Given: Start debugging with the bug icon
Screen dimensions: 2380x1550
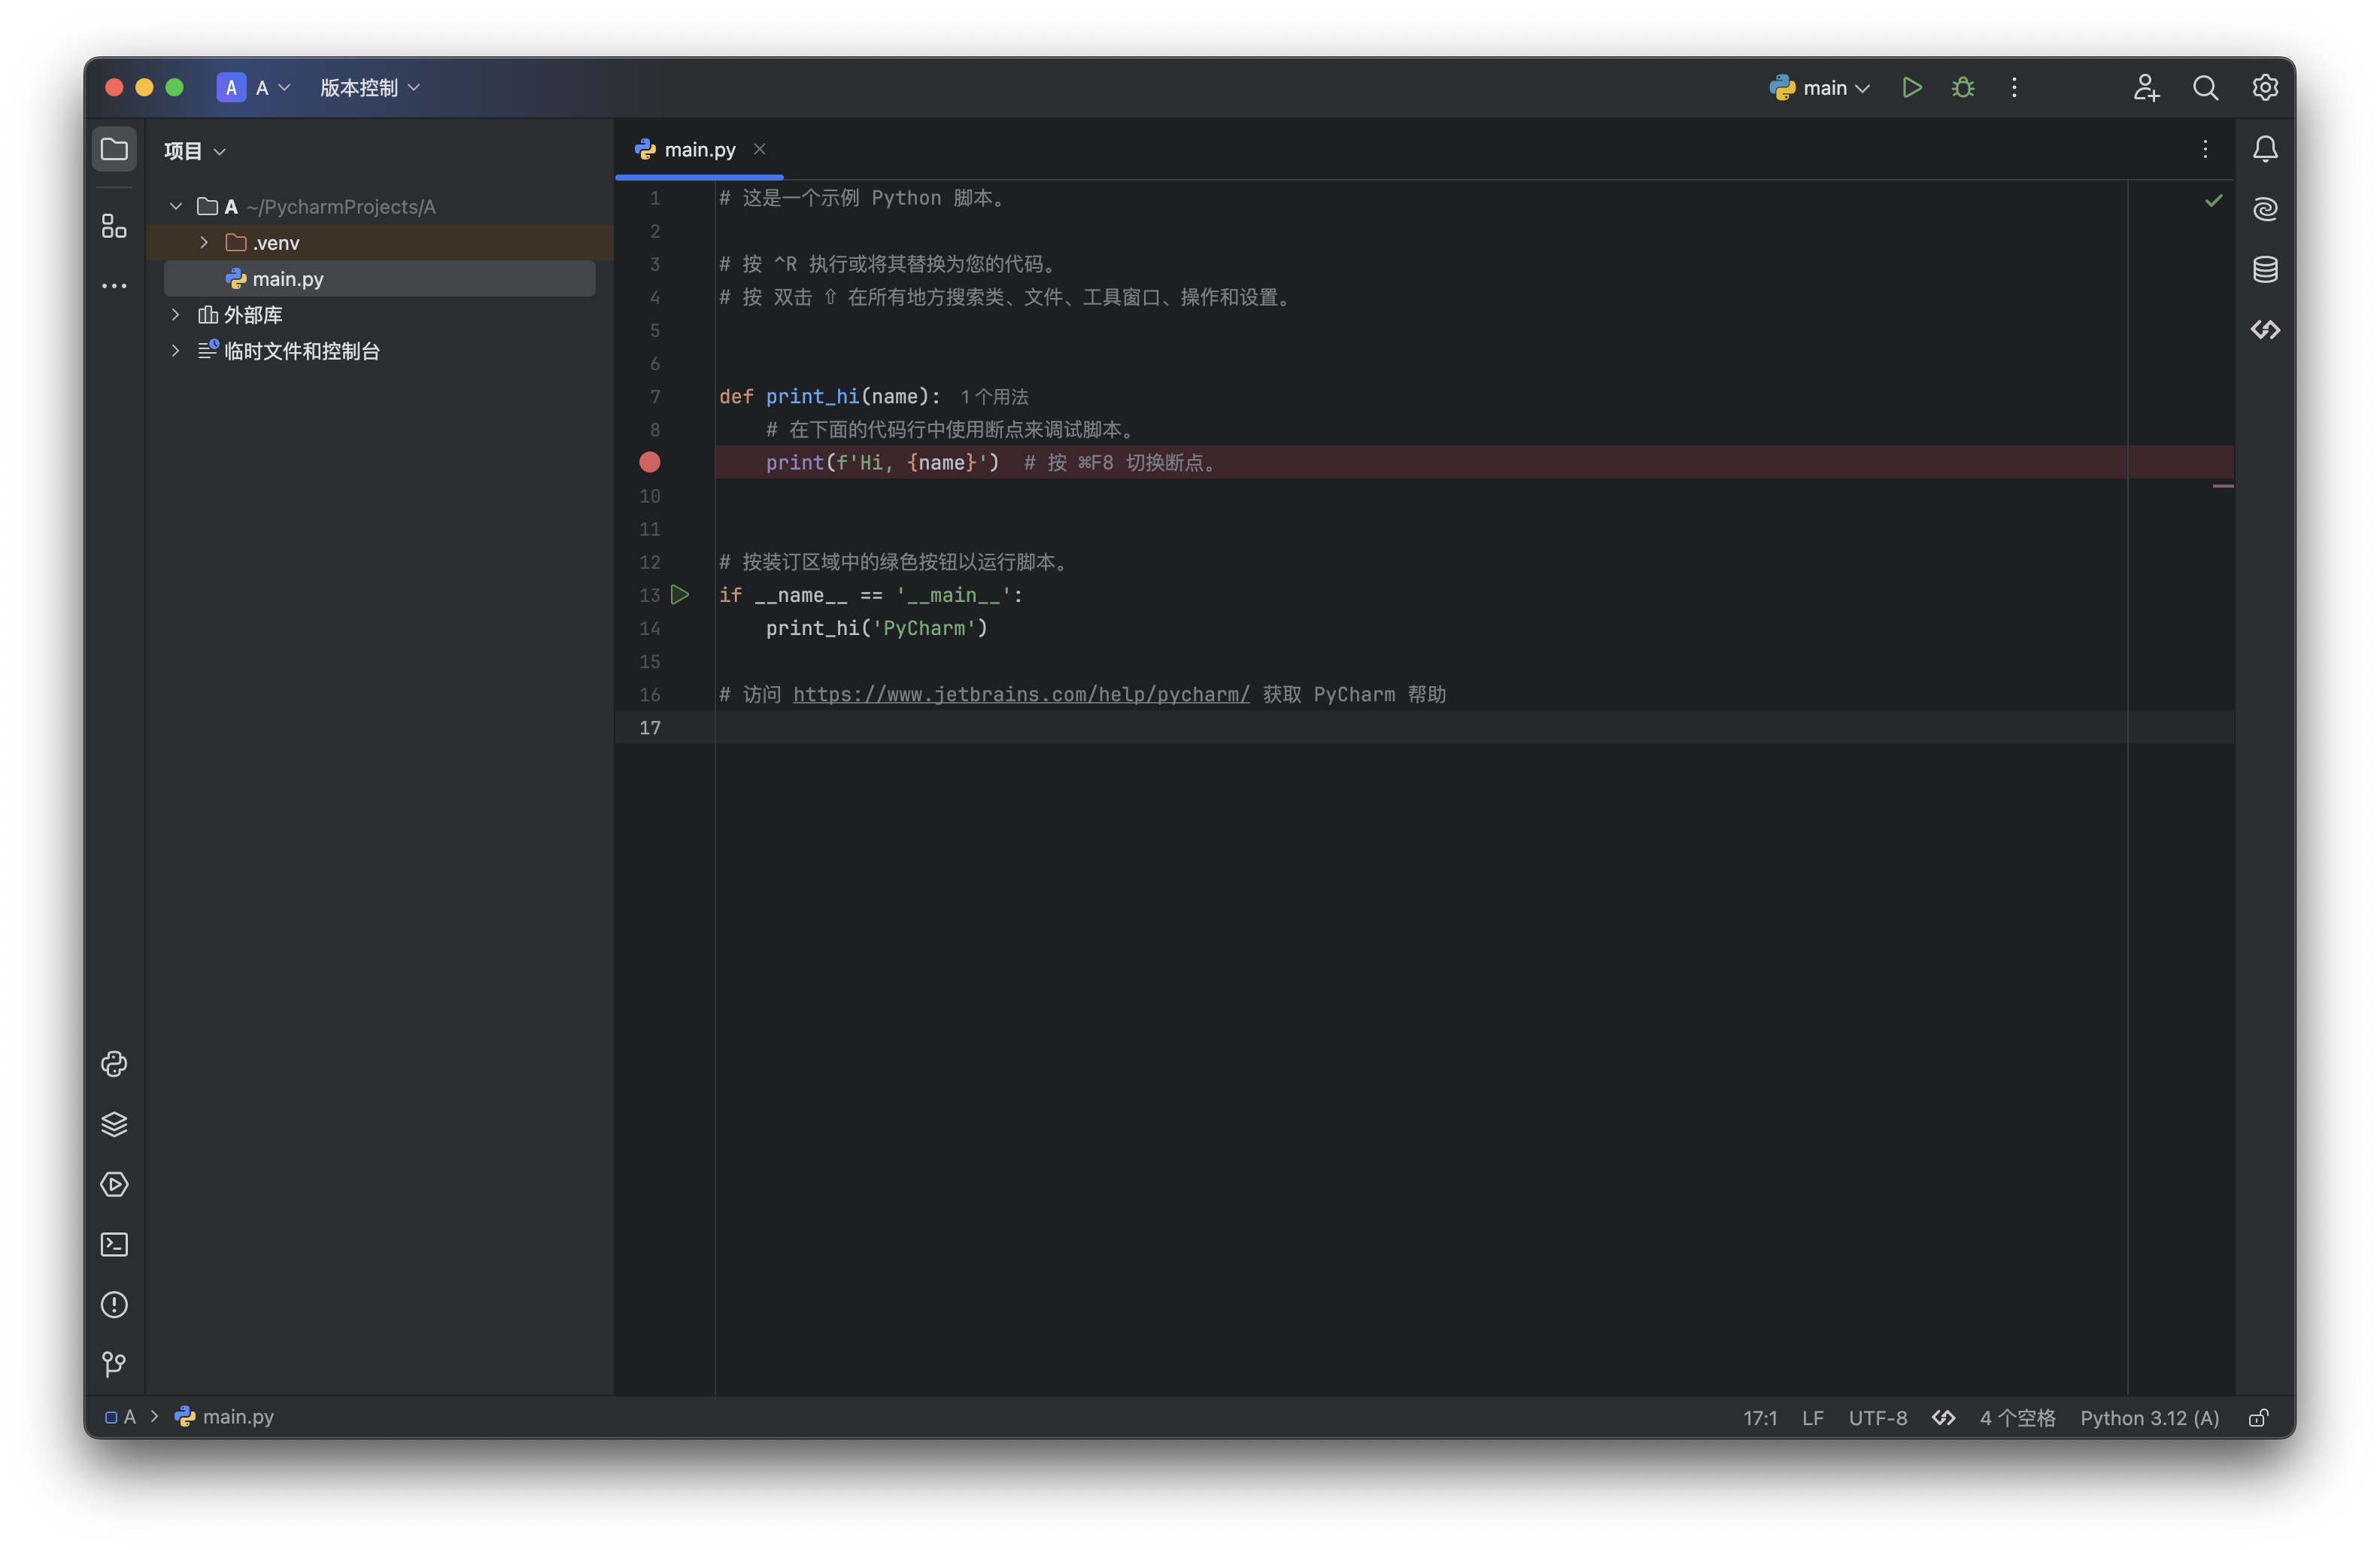Looking at the screenshot, I should 1962,88.
